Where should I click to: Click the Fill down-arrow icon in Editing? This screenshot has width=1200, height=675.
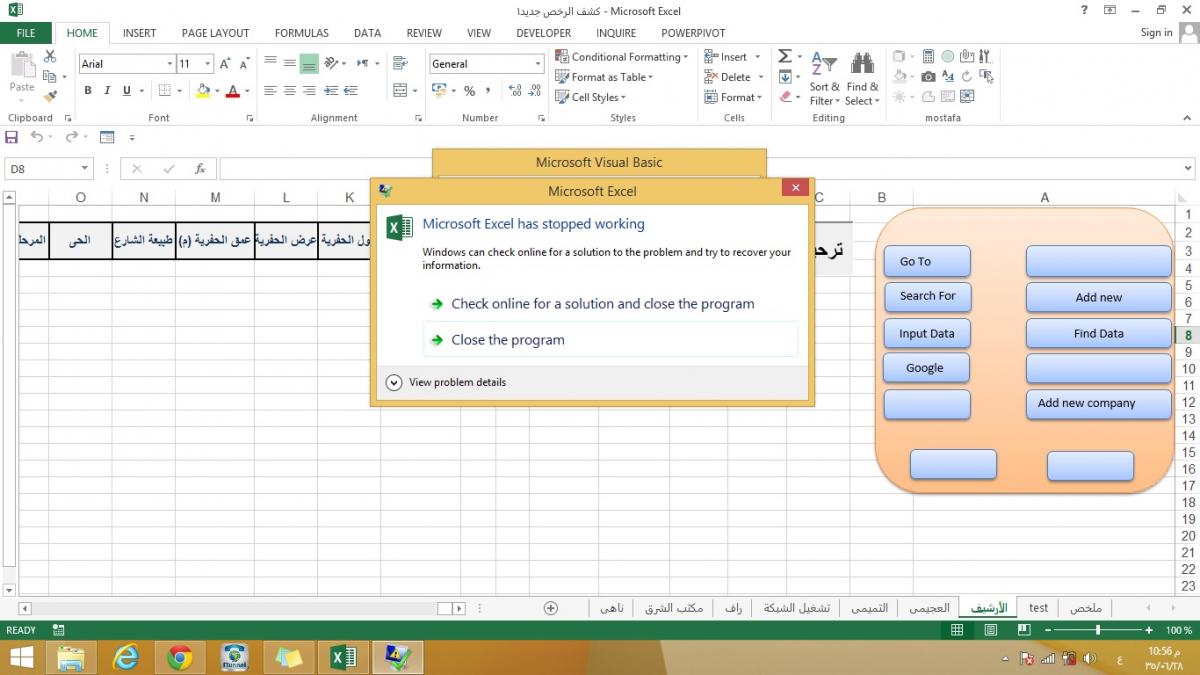click(785, 77)
